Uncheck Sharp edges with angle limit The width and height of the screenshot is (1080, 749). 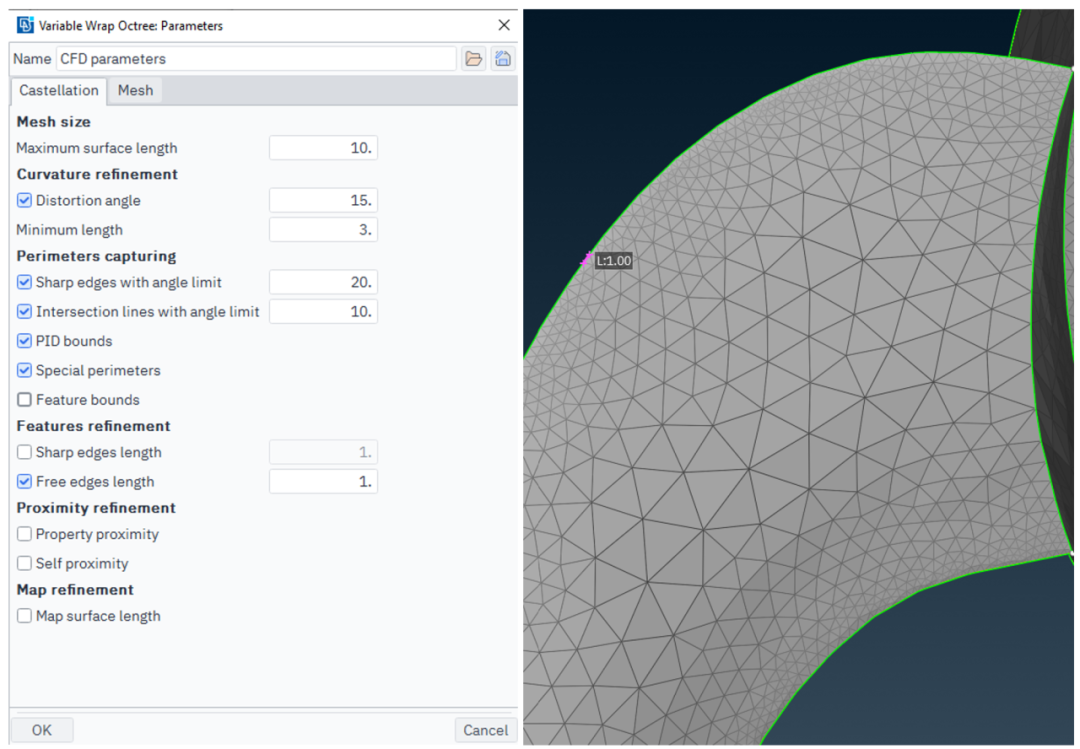click(25, 282)
